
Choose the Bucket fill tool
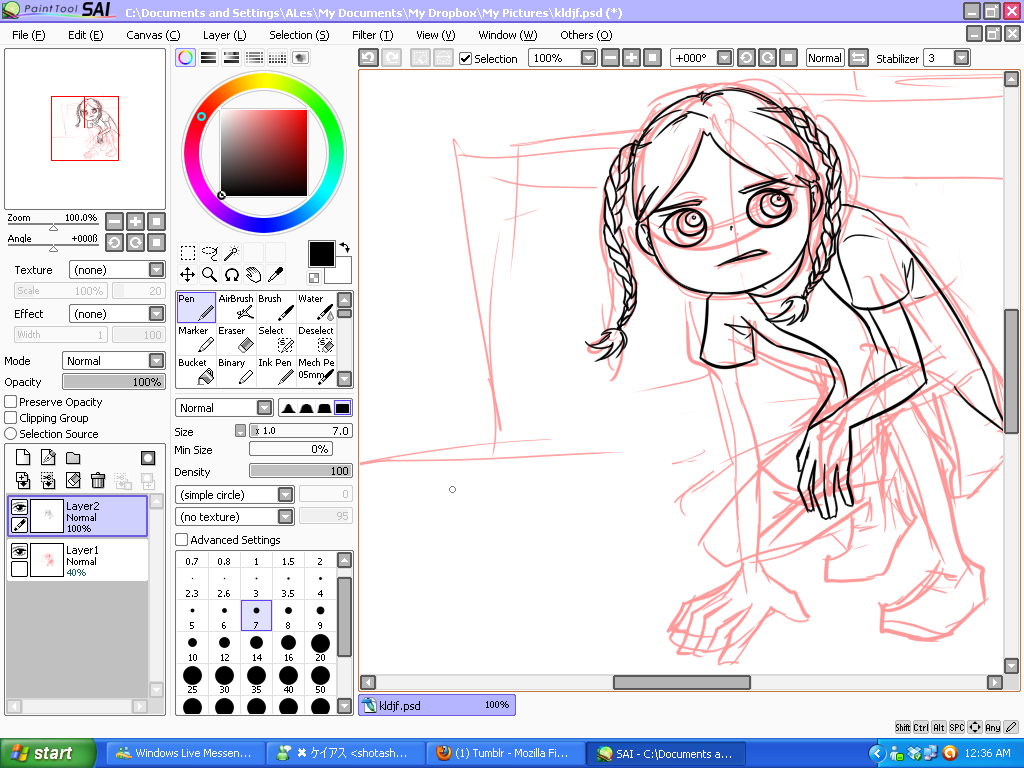pyautogui.click(x=196, y=371)
